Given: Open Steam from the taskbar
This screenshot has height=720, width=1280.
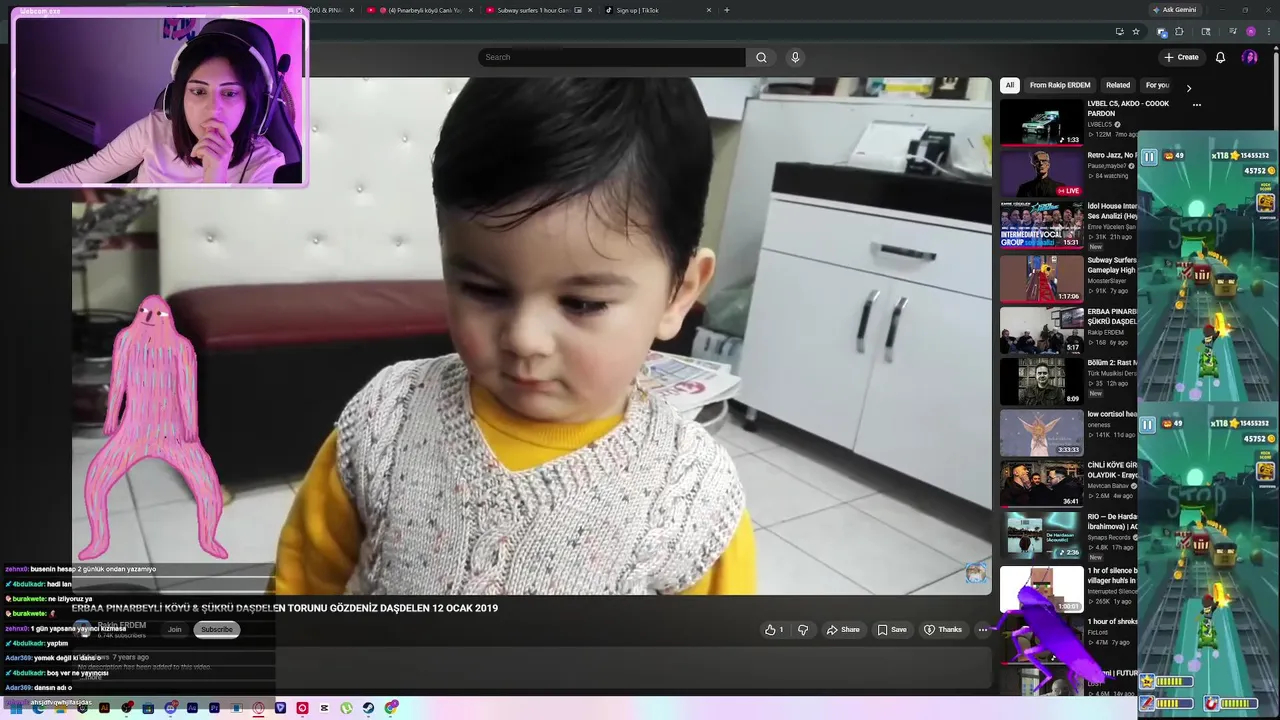Looking at the screenshot, I should click(x=368, y=708).
